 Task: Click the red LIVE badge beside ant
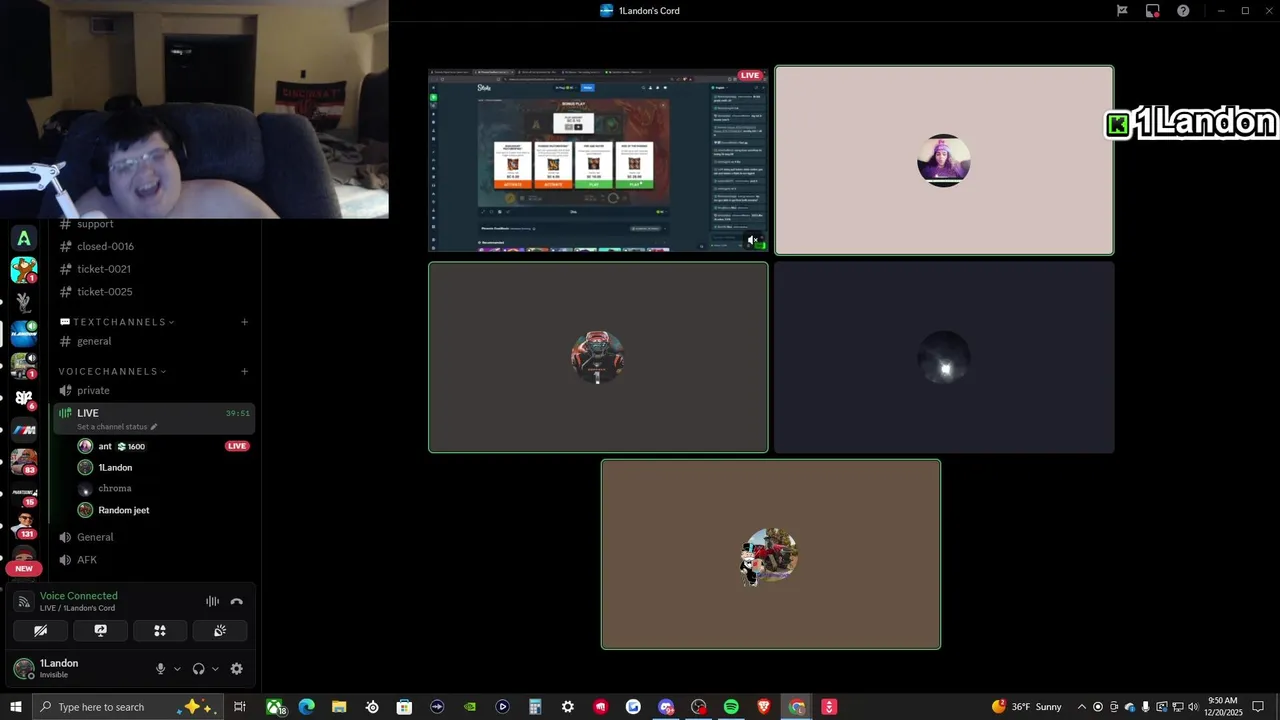point(237,446)
